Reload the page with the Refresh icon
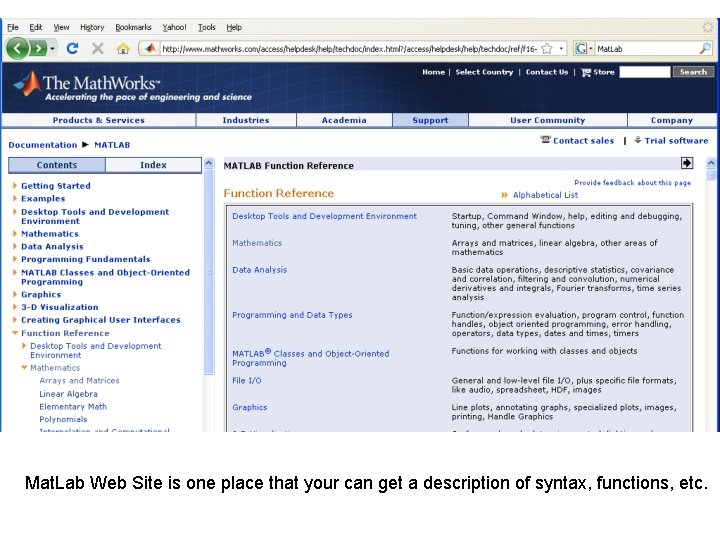 pos(72,48)
